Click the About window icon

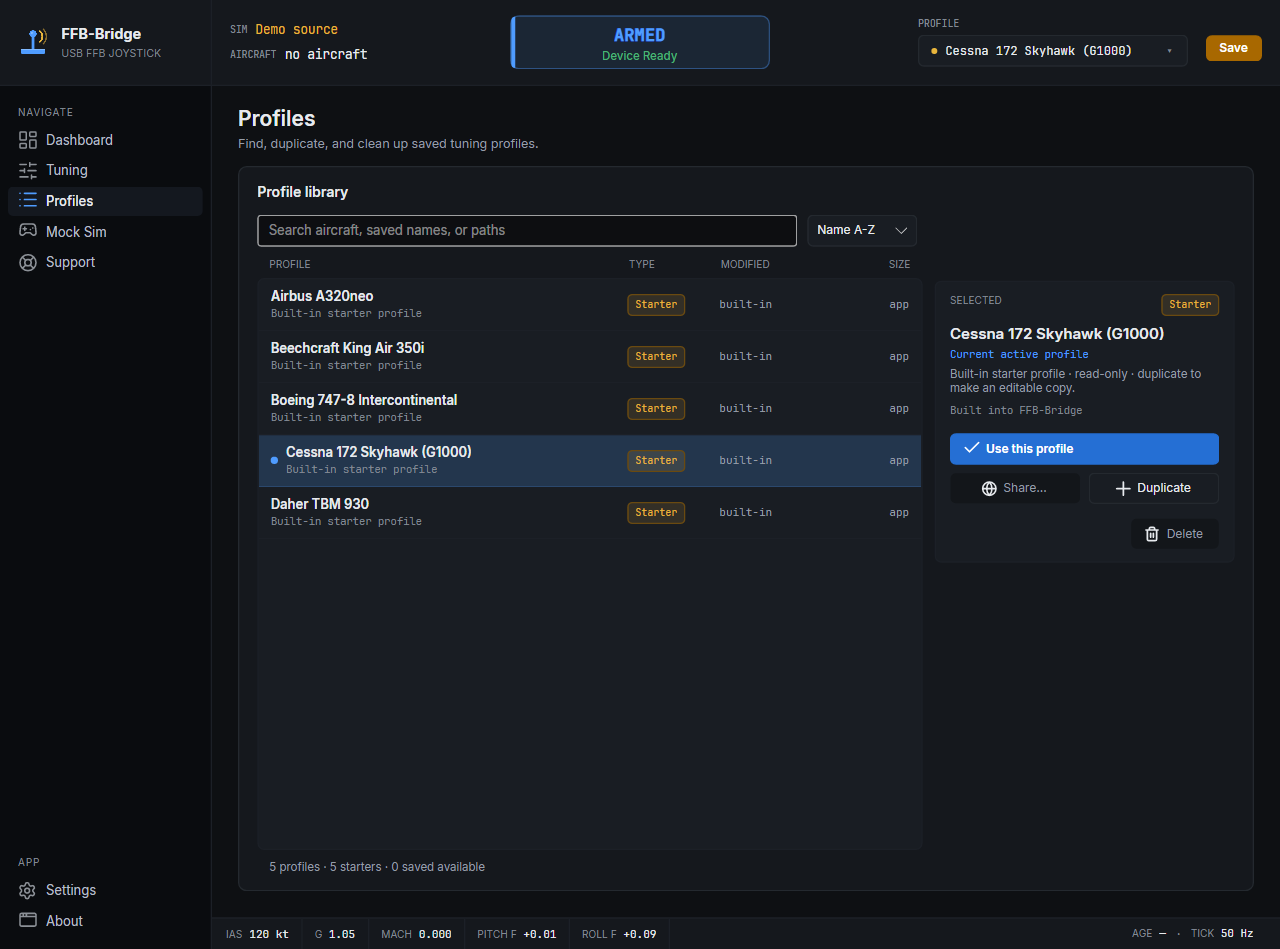[28, 921]
